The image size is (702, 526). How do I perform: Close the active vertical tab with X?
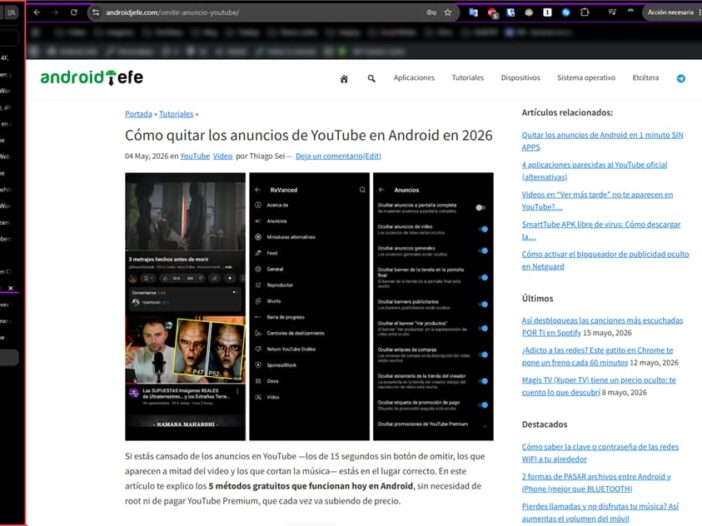[11, 288]
